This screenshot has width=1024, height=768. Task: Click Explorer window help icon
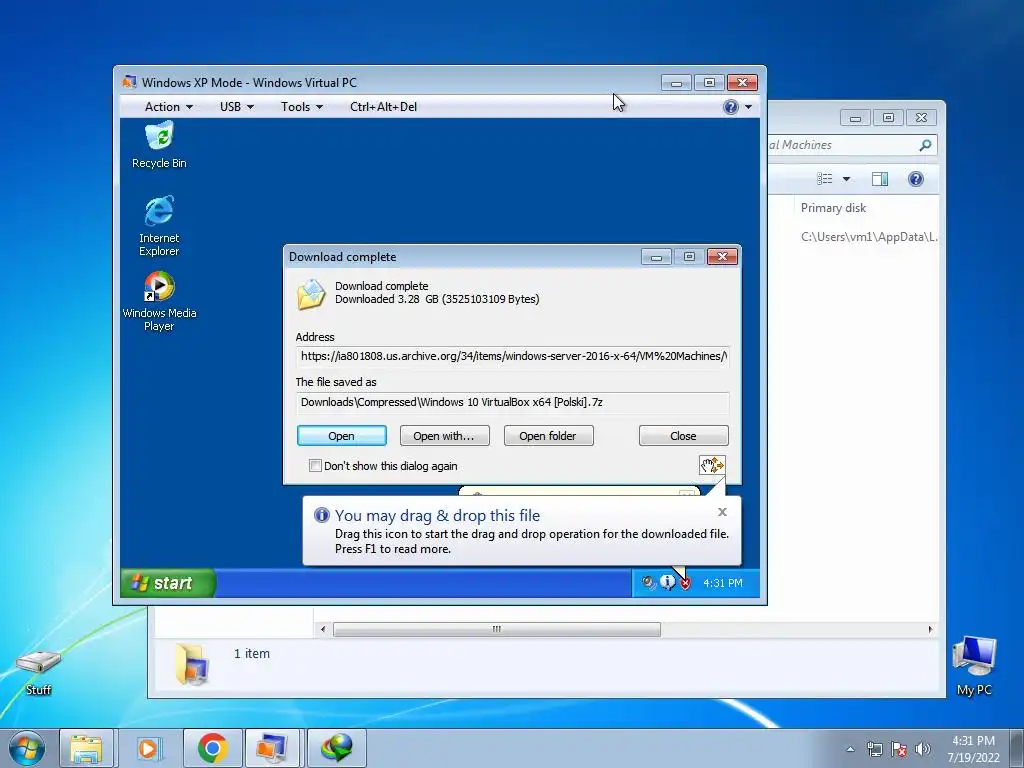tap(916, 179)
